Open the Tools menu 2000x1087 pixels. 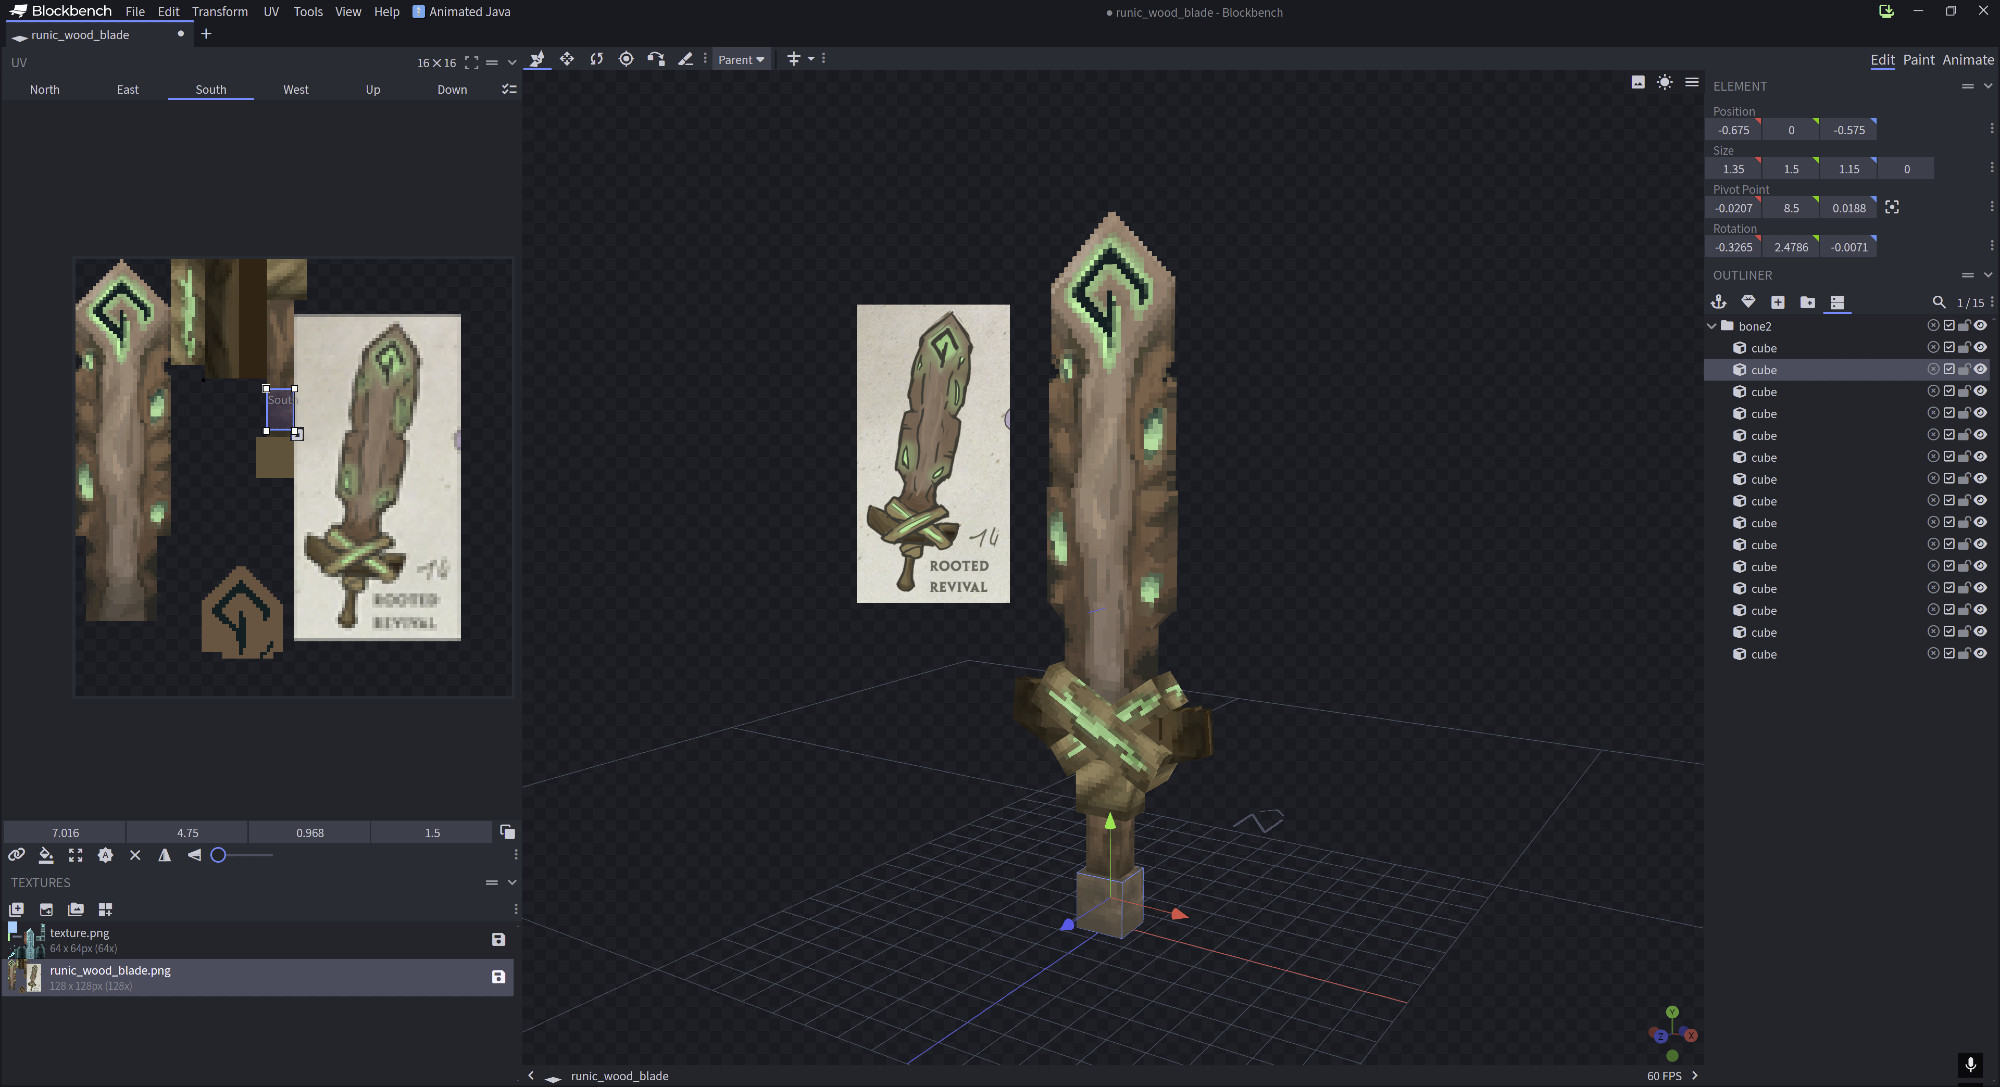point(308,12)
